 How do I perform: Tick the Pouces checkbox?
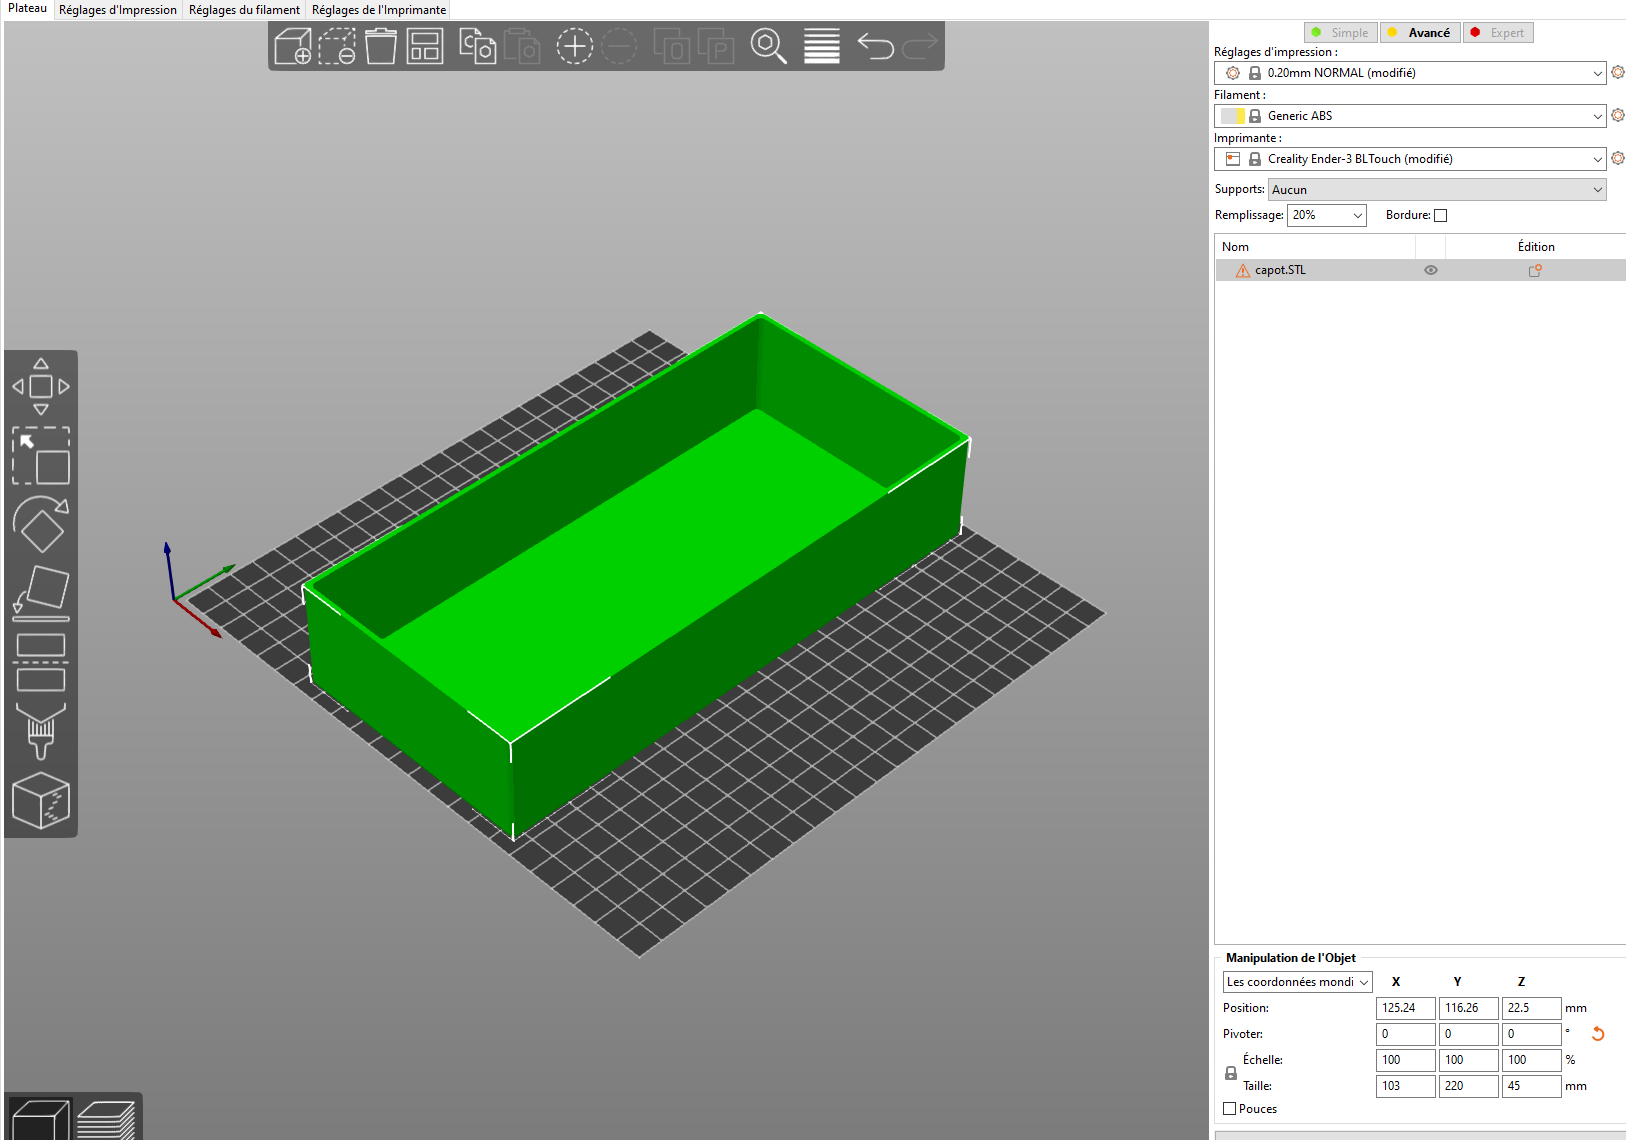pyautogui.click(x=1230, y=1109)
